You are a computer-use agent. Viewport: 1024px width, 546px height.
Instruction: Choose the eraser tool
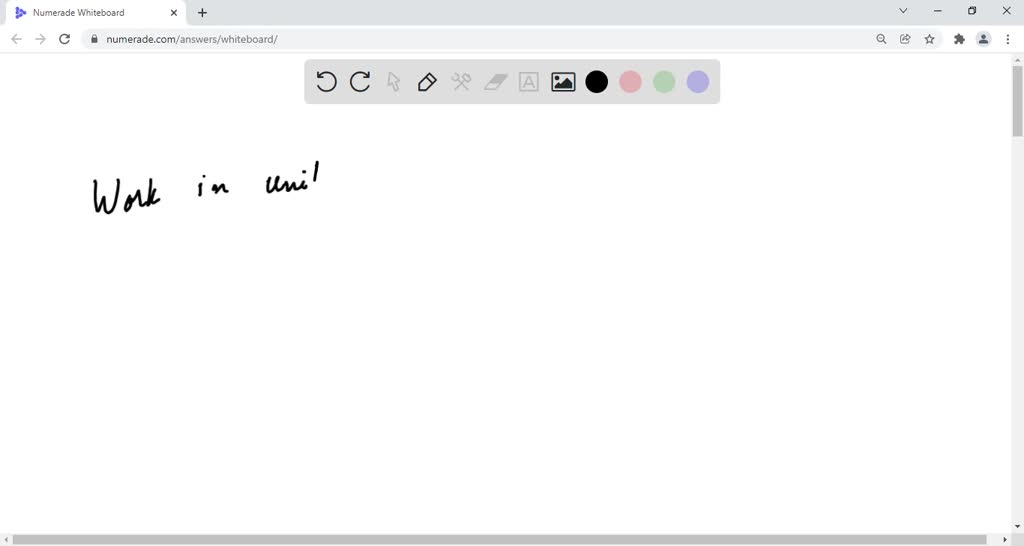click(496, 82)
